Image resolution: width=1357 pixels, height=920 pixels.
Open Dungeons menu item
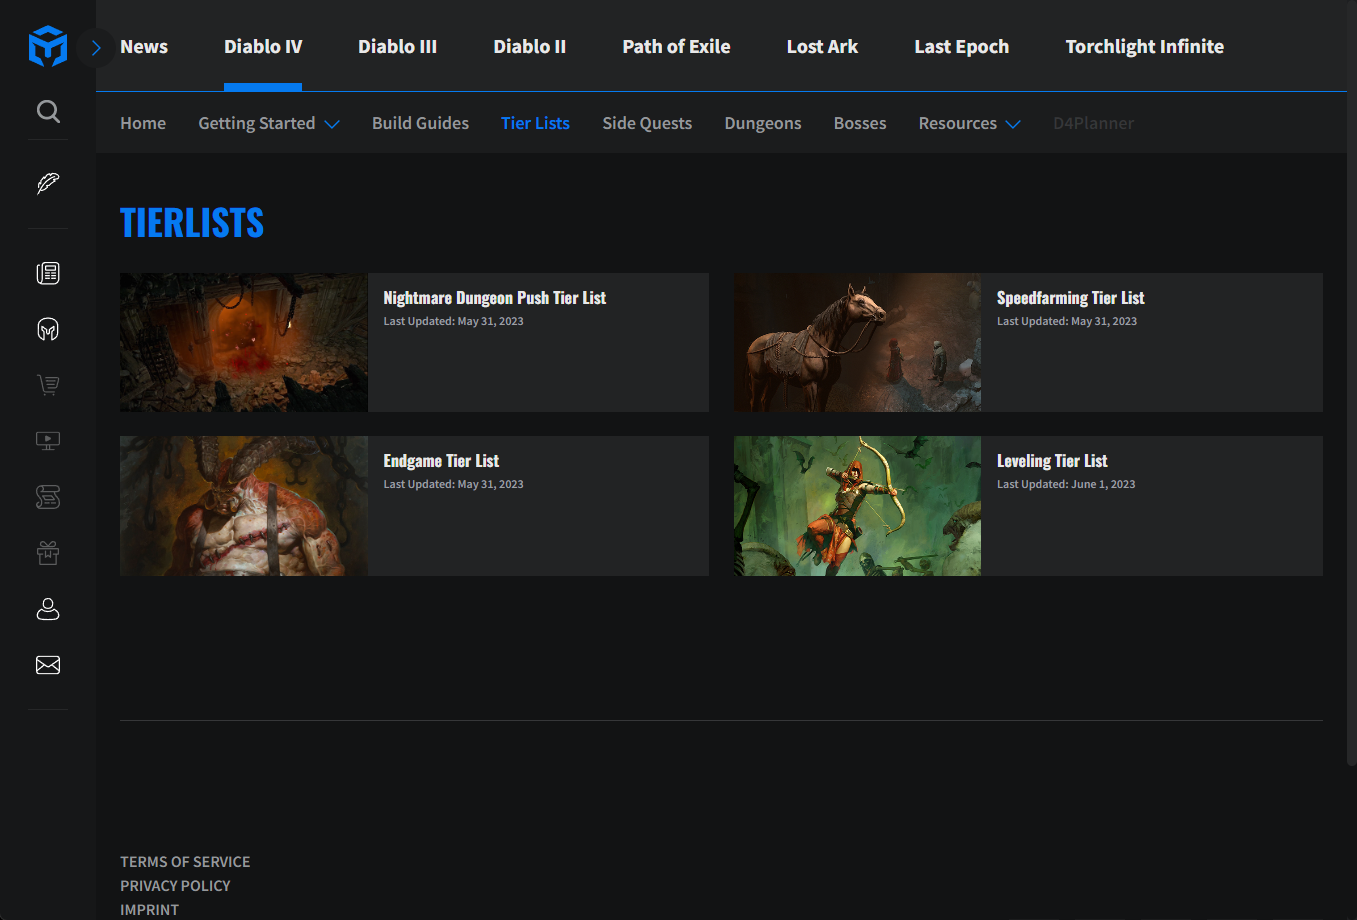[763, 123]
